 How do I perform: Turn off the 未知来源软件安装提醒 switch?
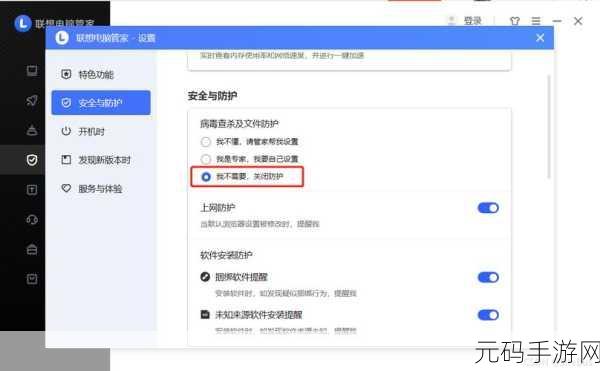tap(488, 315)
